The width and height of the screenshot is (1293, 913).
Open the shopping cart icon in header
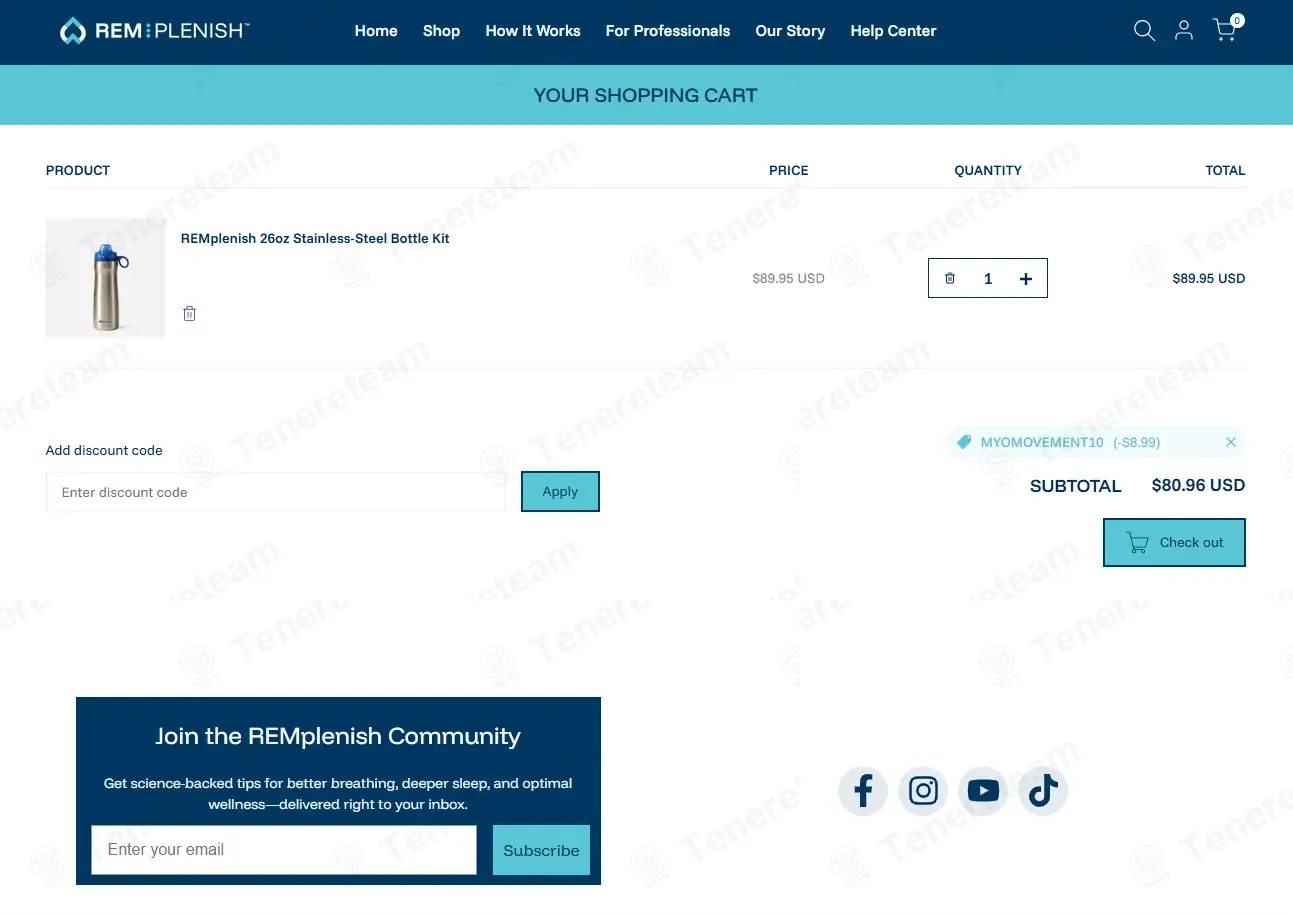tap(1226, 29)
